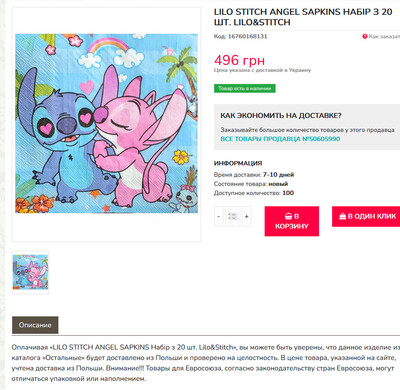Viewport: 400px width, 390px height.
Task: Increase quantity with the plus button
Action: click(246, 216)
